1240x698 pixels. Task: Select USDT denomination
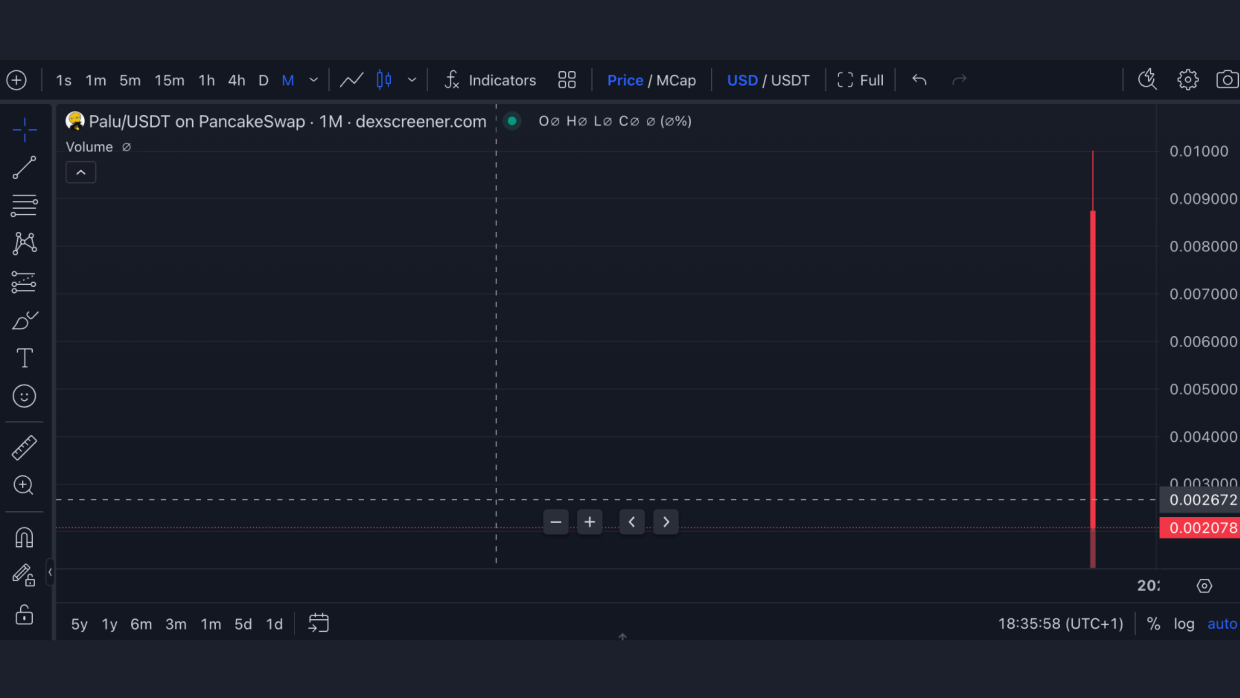click(x=790, y=80)
